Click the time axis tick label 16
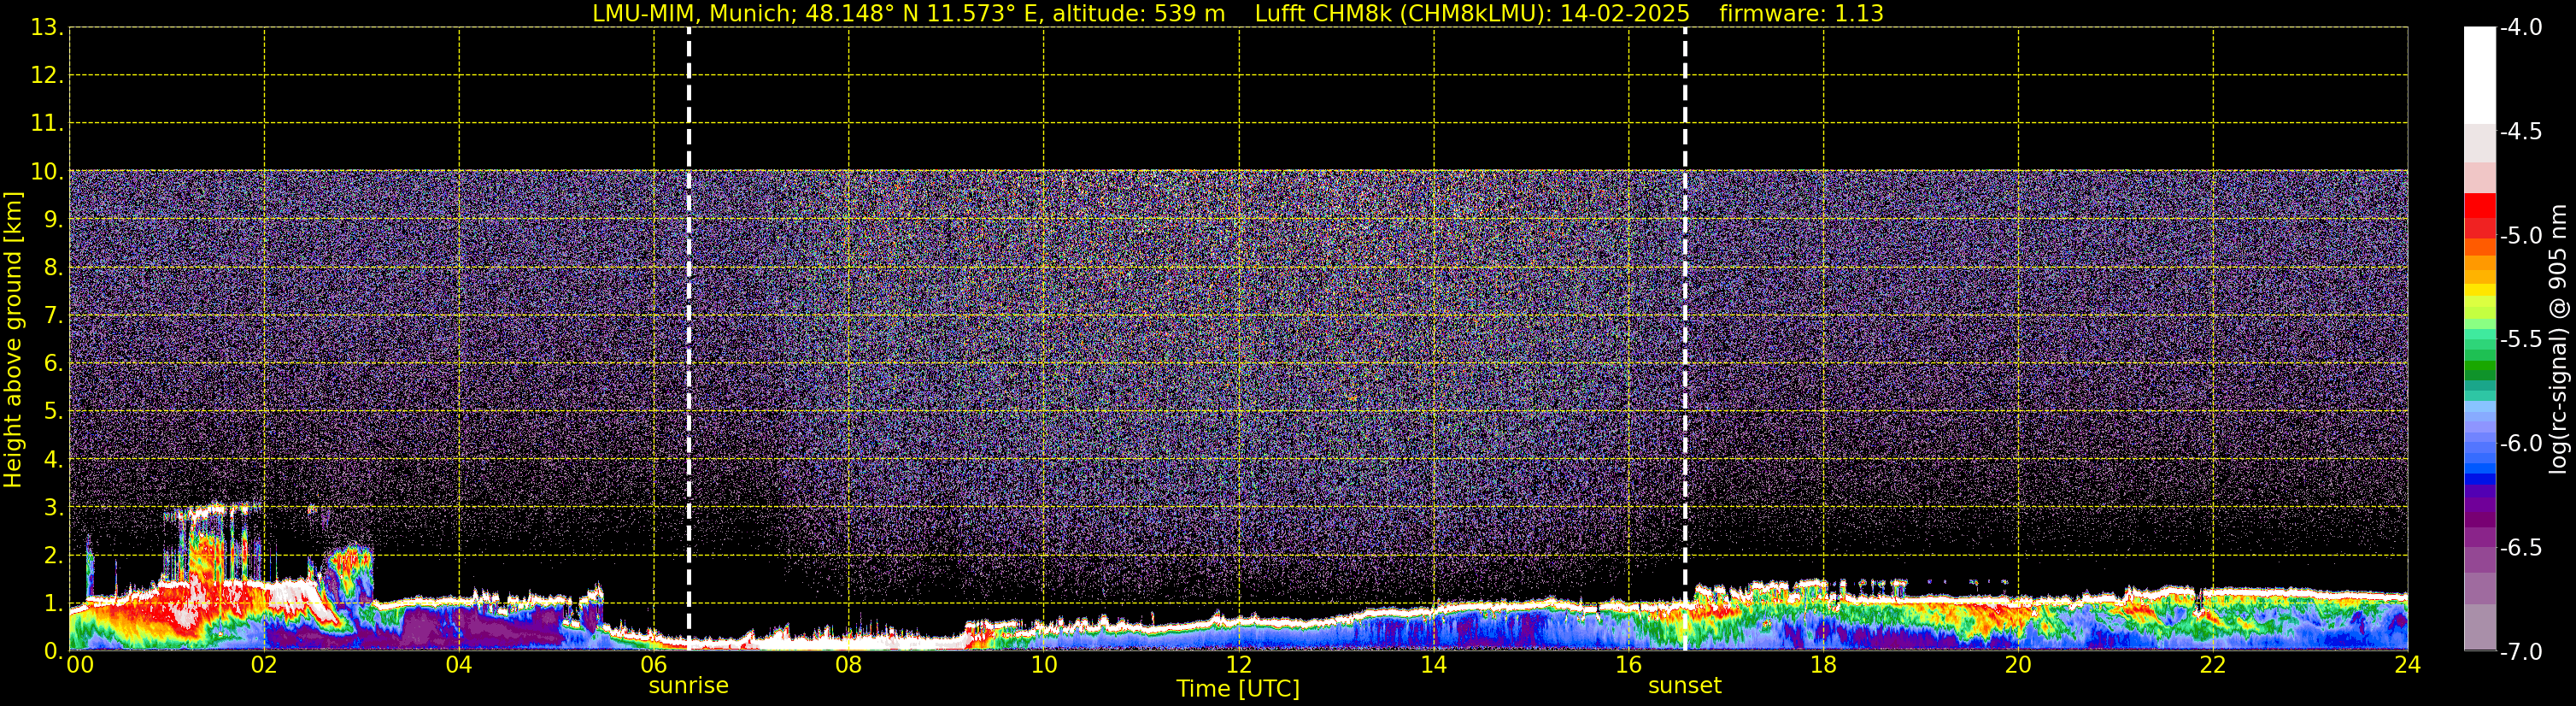Viewport: 2576px width, 706px height. 1629,665
